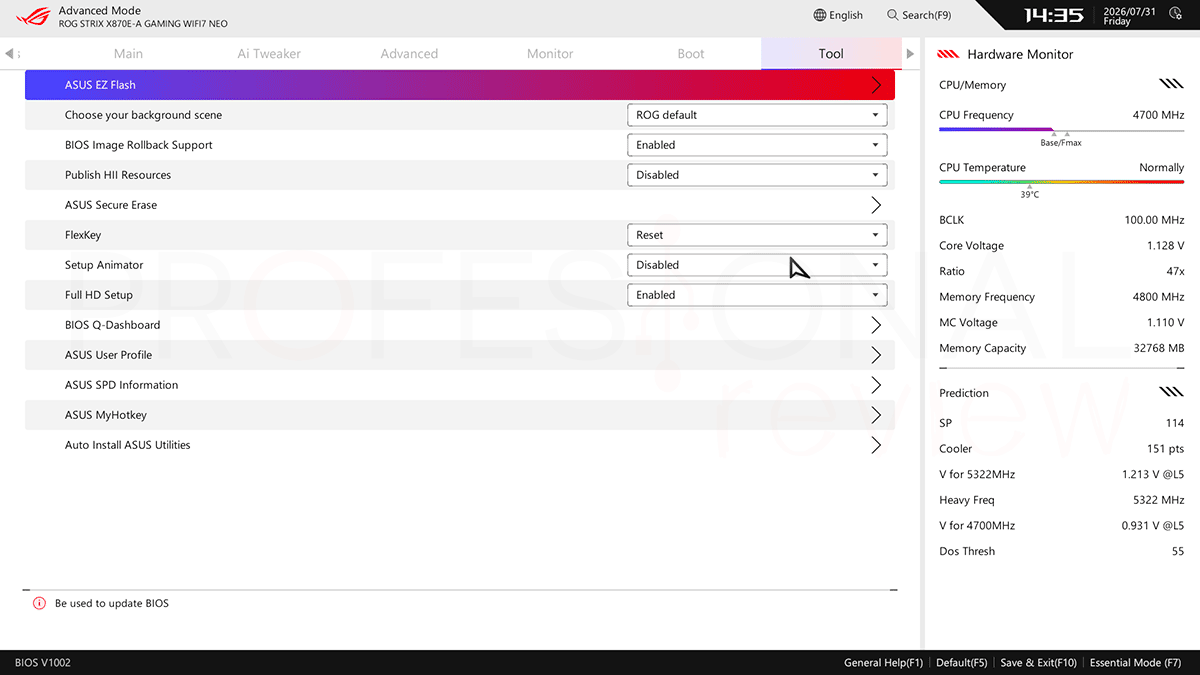Click ASUS MyHotkey label
Viewport: 1200px width, 675px height.
[106, 415]
